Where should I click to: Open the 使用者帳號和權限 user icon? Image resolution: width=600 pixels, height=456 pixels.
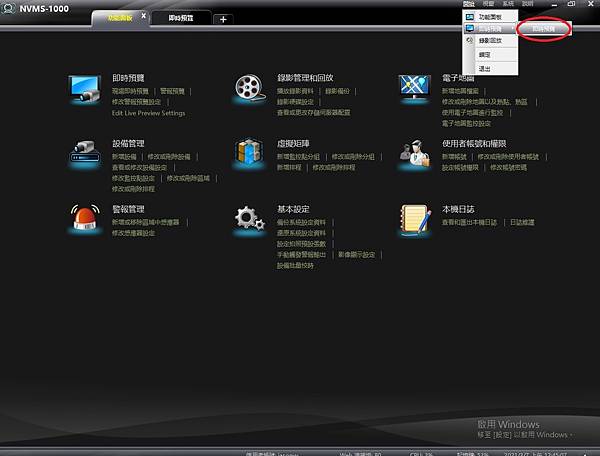(415, 154)
